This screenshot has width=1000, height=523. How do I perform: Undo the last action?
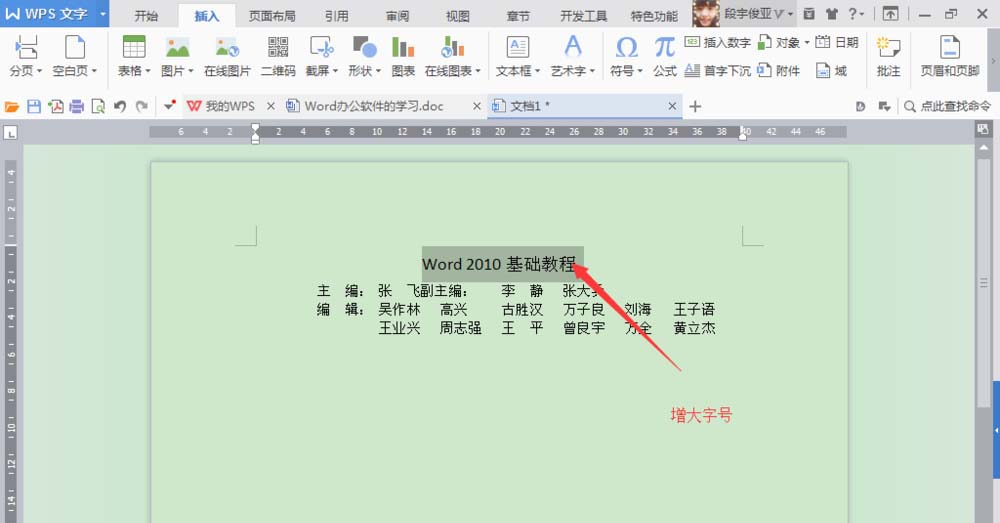point(119,107)
